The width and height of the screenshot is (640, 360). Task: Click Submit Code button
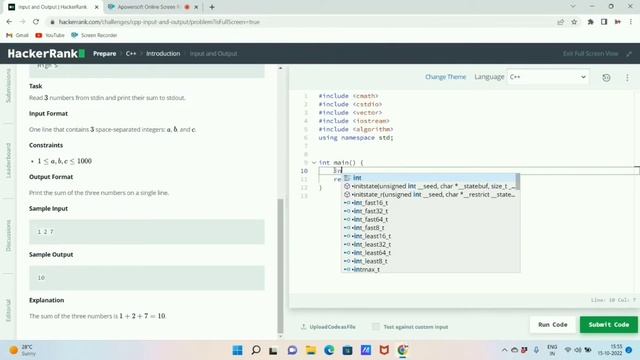(609, 324)
